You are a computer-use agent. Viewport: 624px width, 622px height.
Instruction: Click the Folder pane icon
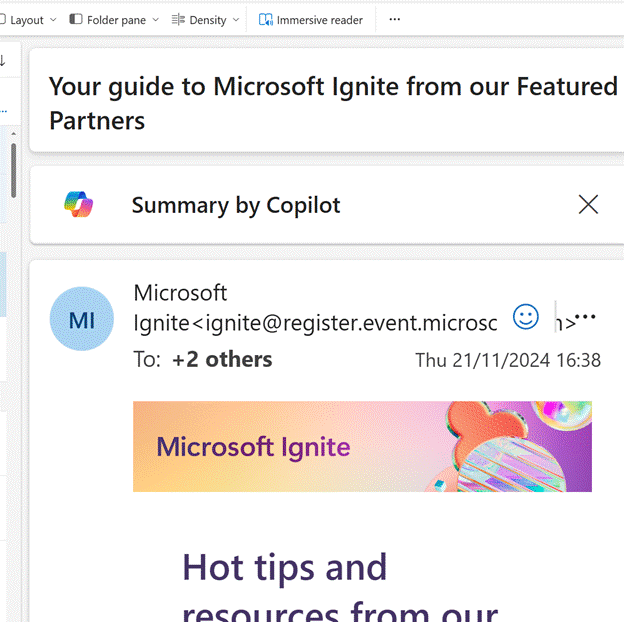click(x=76, y=19)
